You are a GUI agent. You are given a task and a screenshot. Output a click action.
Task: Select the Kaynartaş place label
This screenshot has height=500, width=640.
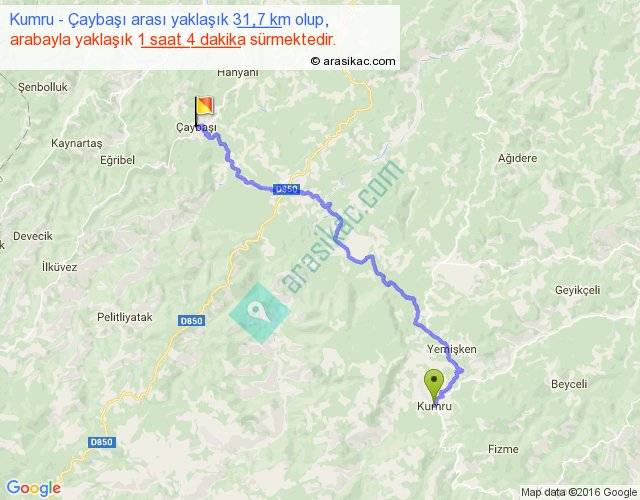tap(77, 144)
